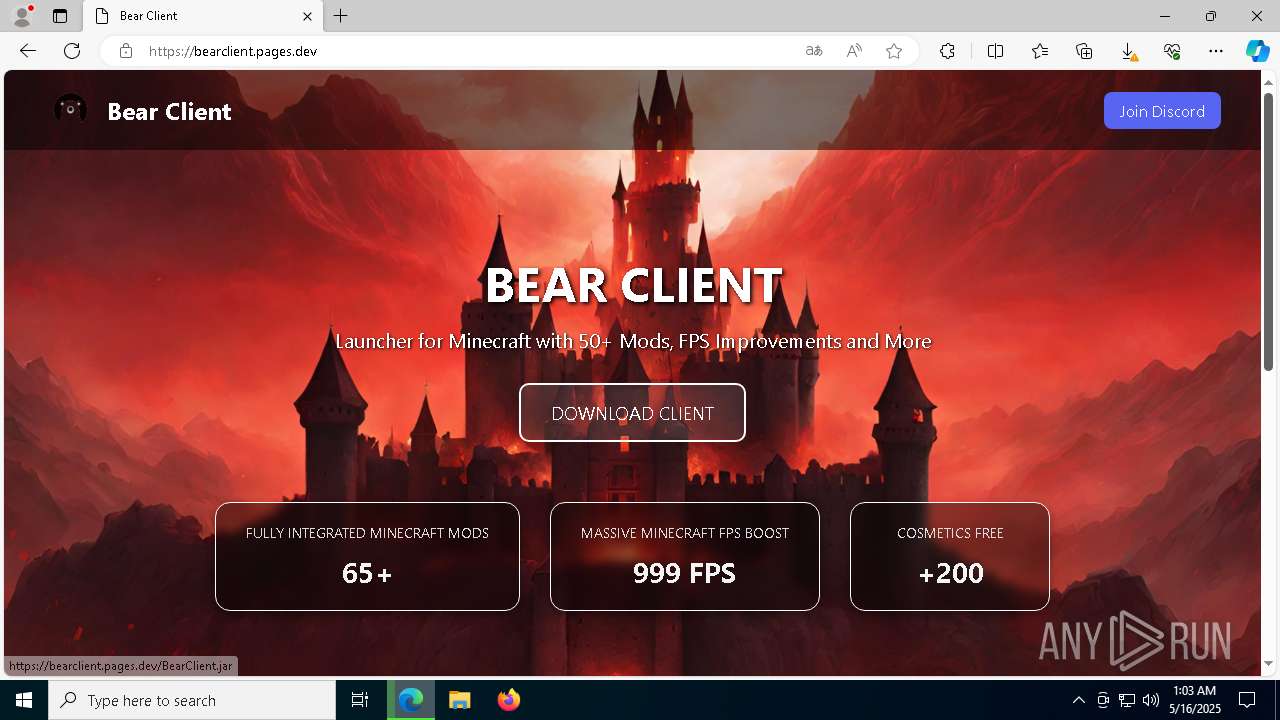The width and height of the screenshot is (1280, 720).
Task: Open the clock showing 1:03 AM
Action: point(1194,700)
